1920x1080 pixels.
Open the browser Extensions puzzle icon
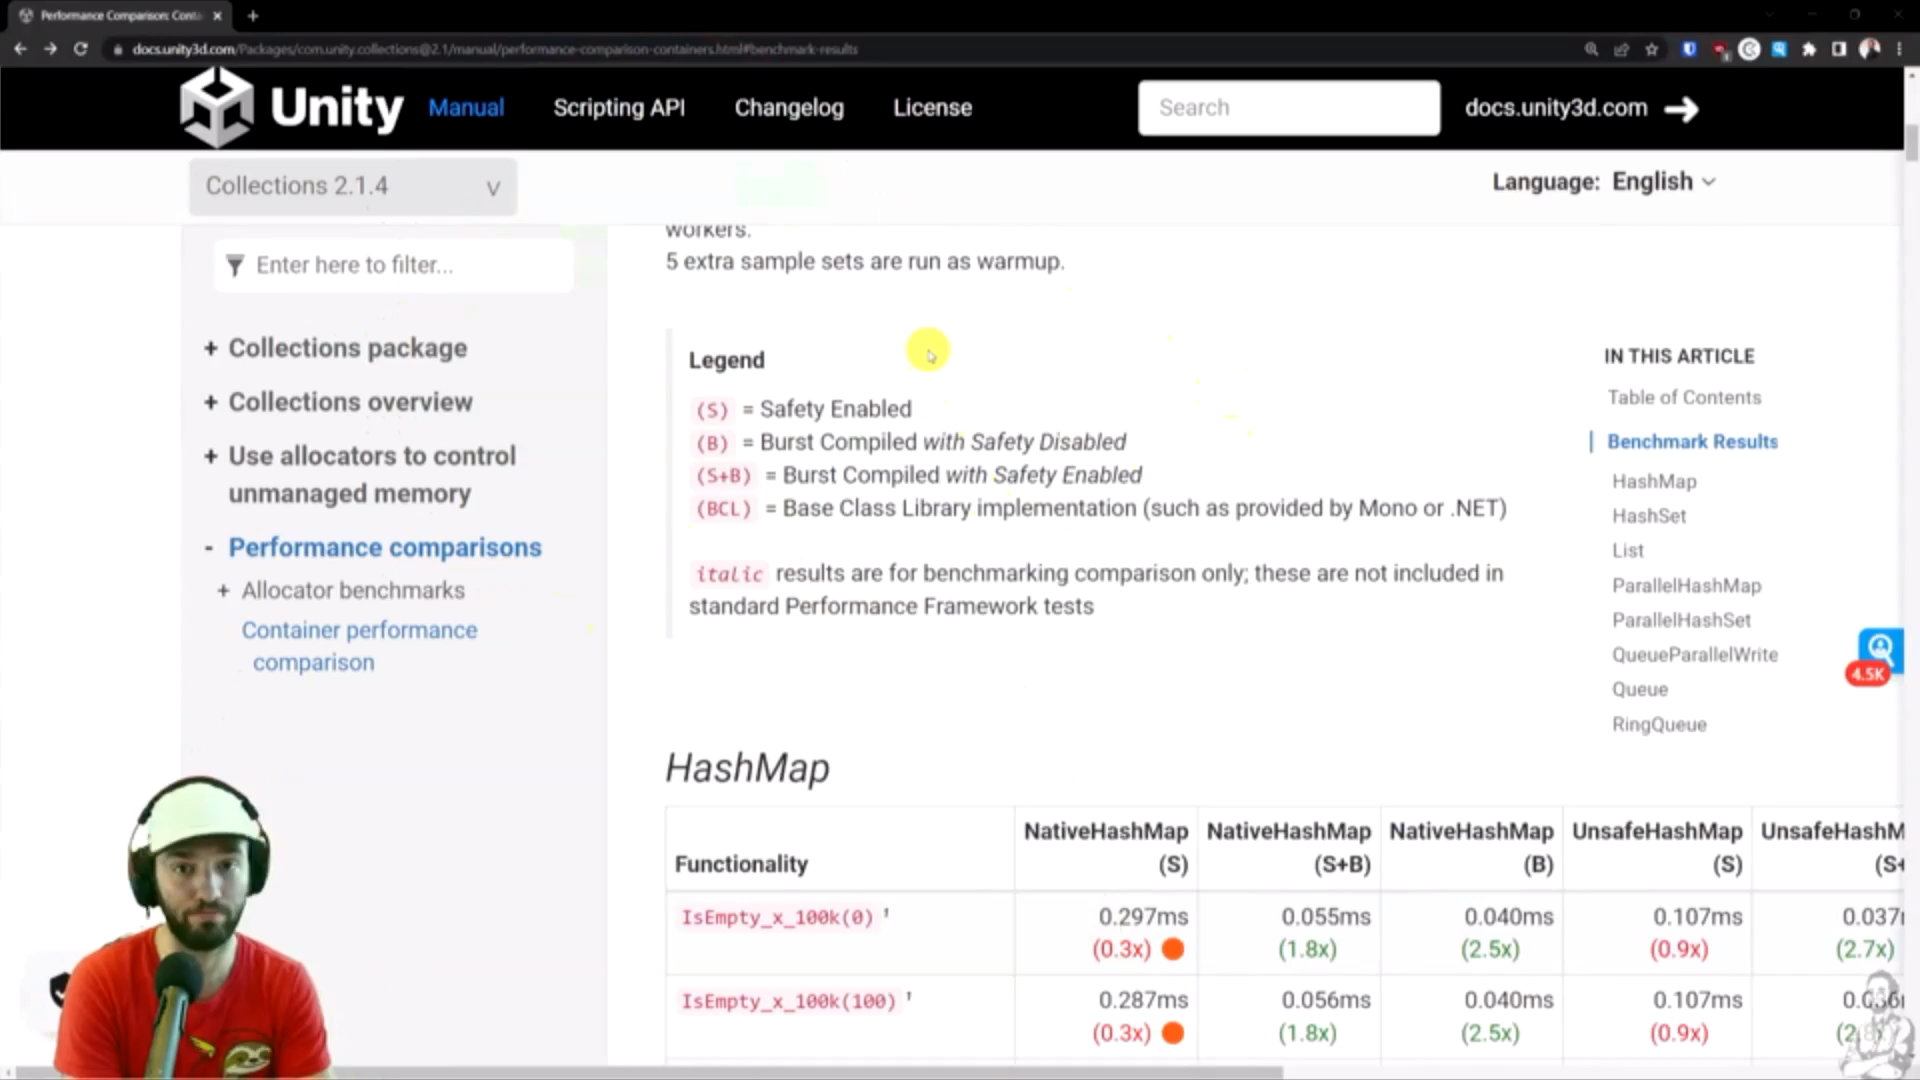[1809, 49]
